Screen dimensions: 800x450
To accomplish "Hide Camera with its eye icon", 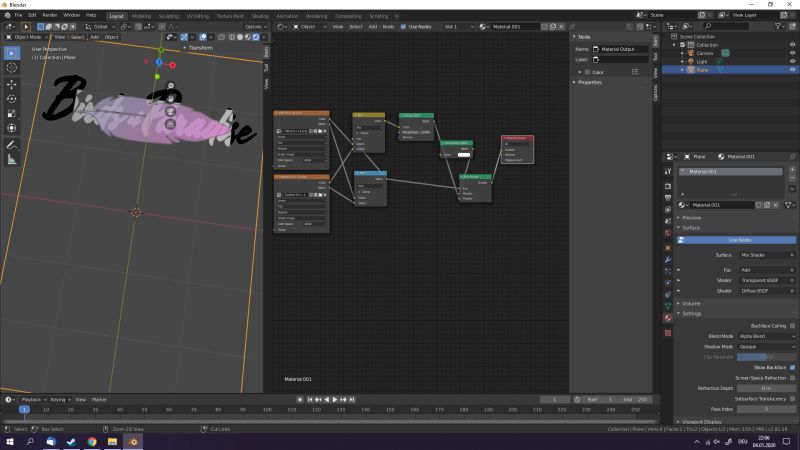I will [792, 53].
